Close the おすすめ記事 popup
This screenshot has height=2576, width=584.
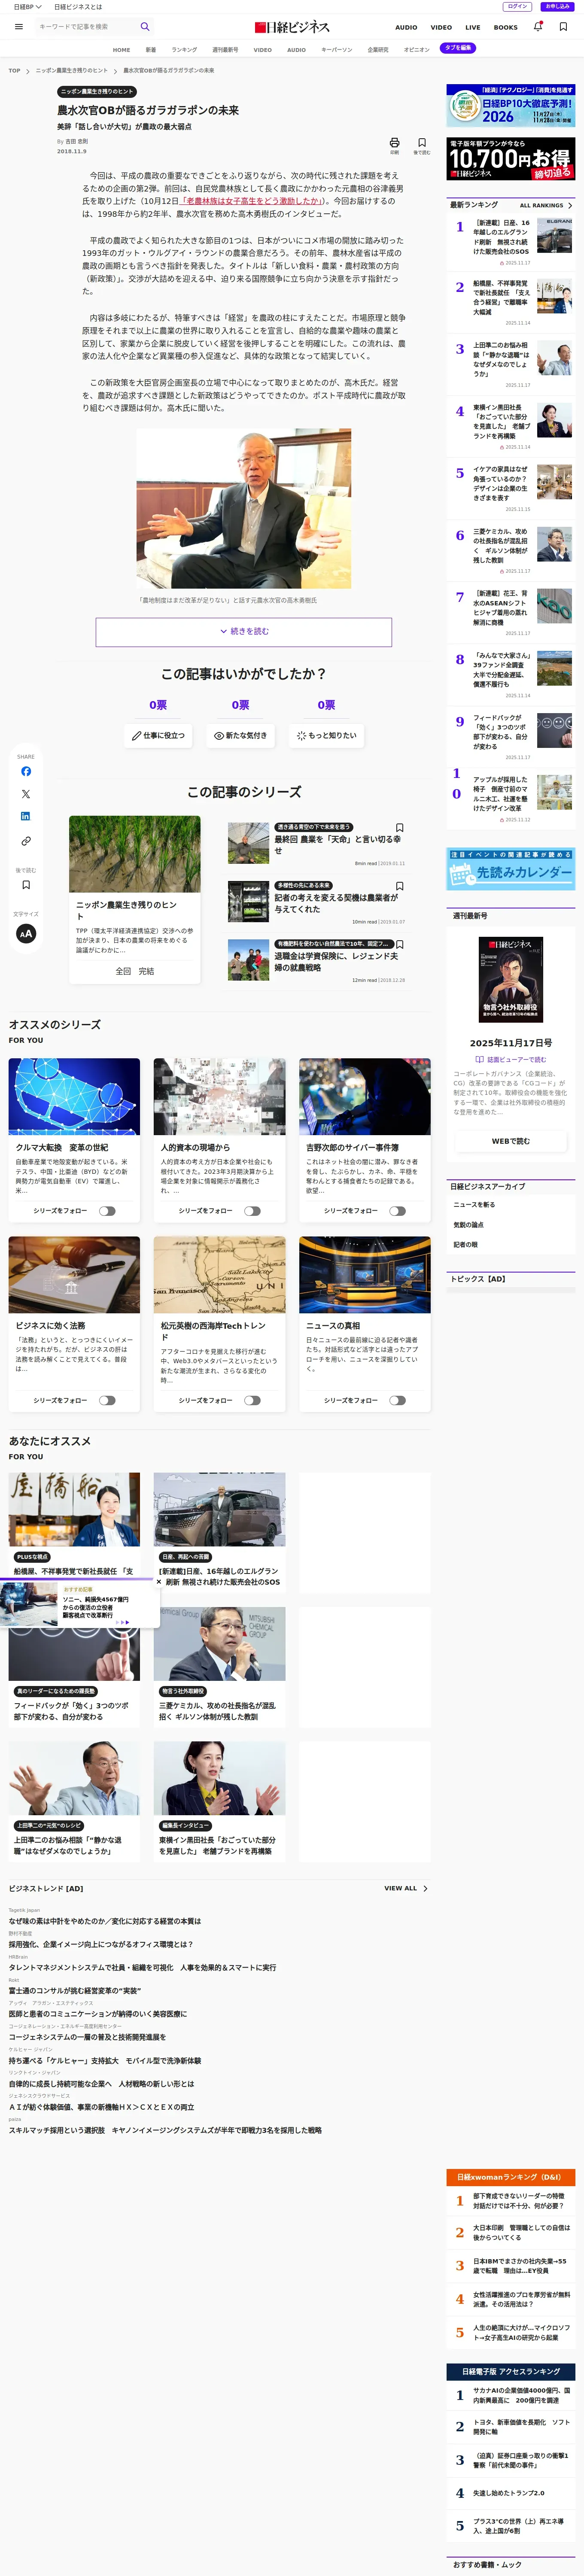[159, 1582]
